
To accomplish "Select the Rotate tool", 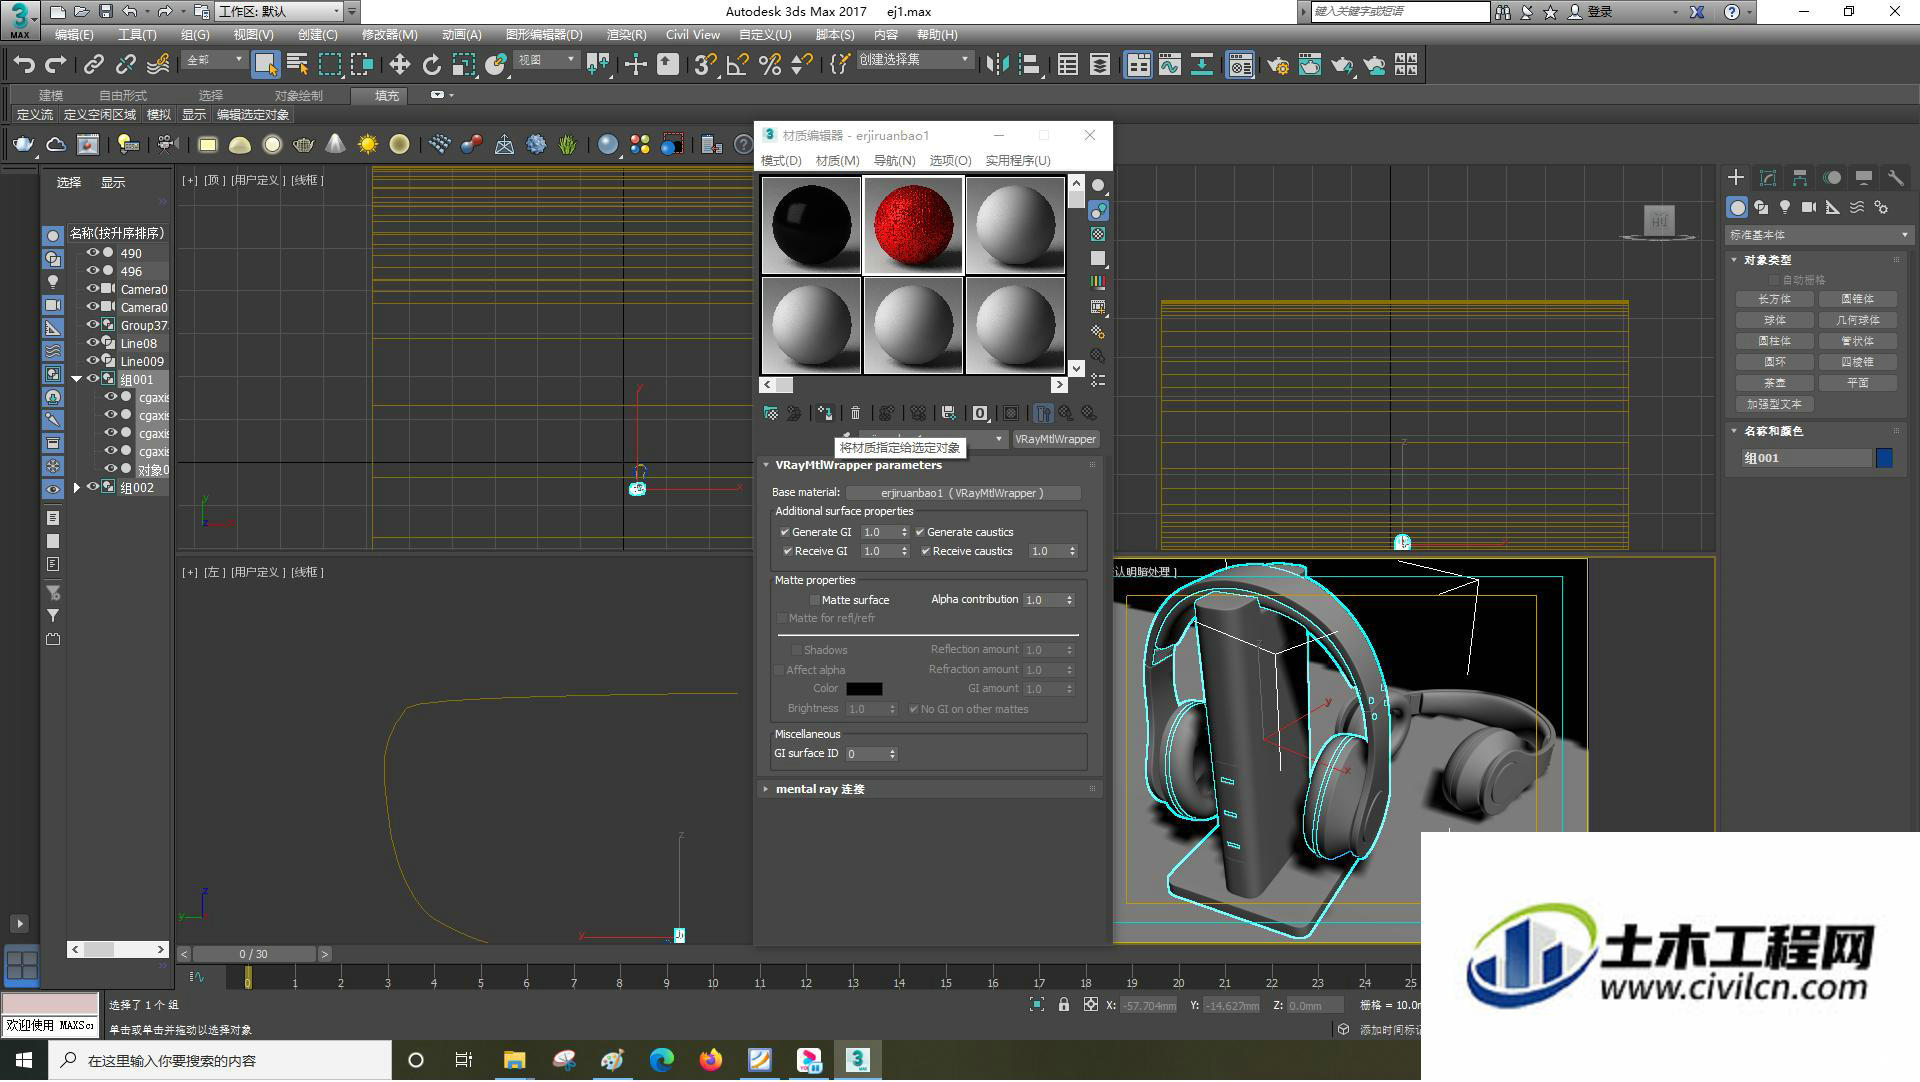I will (x=432, y=65).
